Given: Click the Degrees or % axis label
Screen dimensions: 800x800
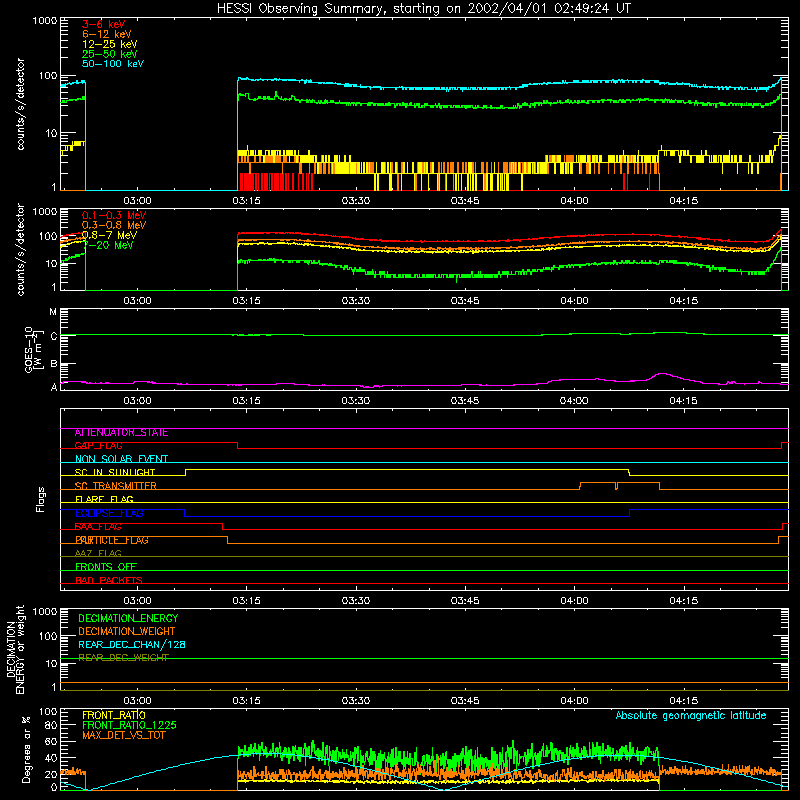Looking at the screenshot, I should pyautogui.click(x=26, y=749).
